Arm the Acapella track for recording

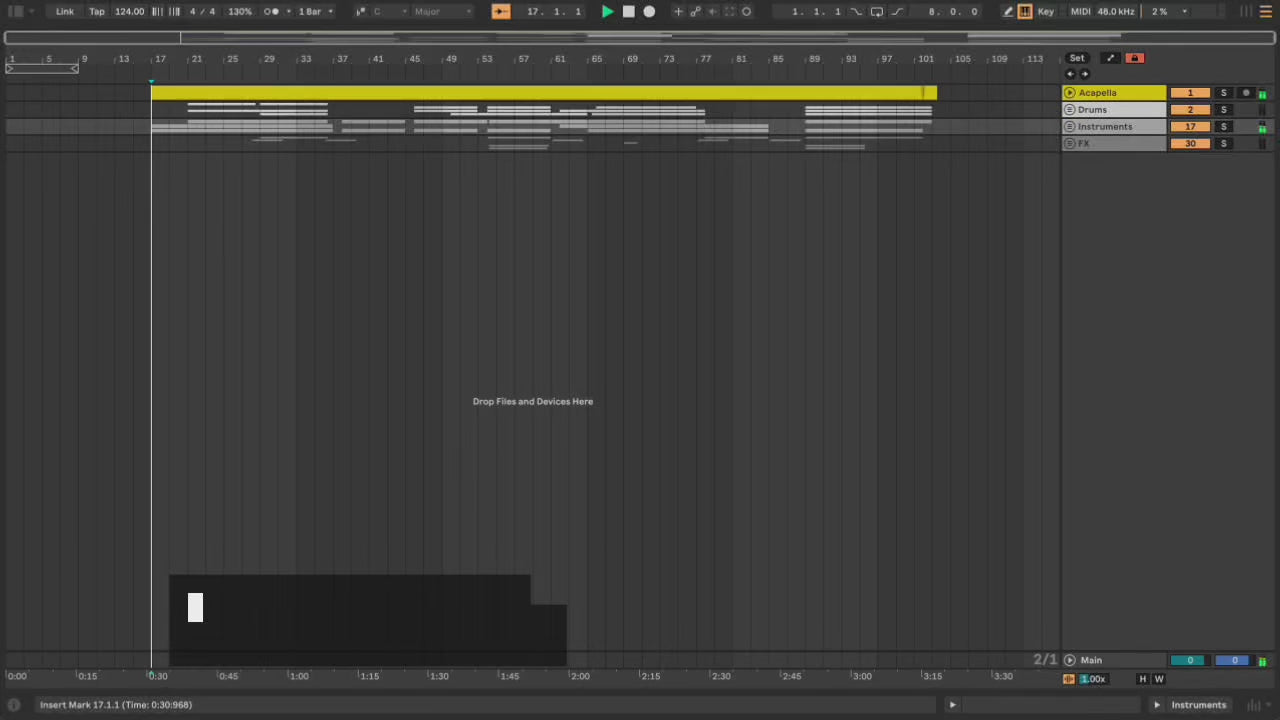tap(1246, 93)
